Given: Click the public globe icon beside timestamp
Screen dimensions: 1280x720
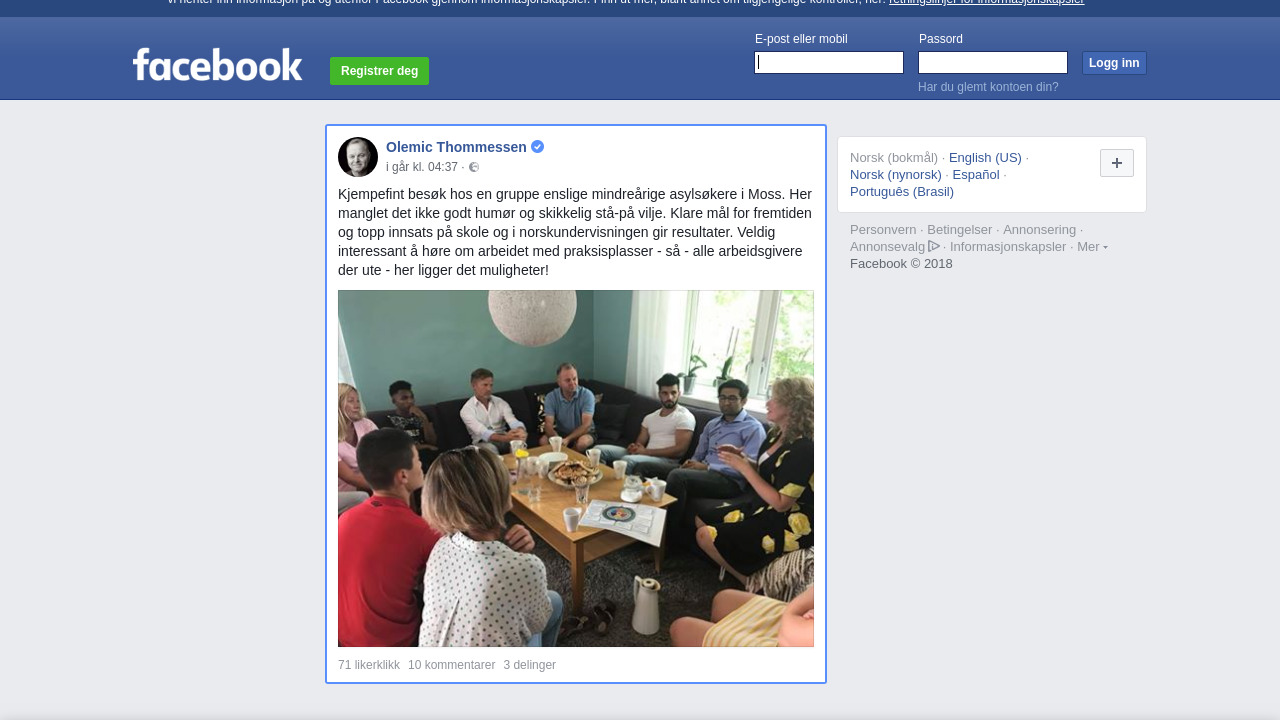Looking at the screenshot, I should click(x=474, y=167).
